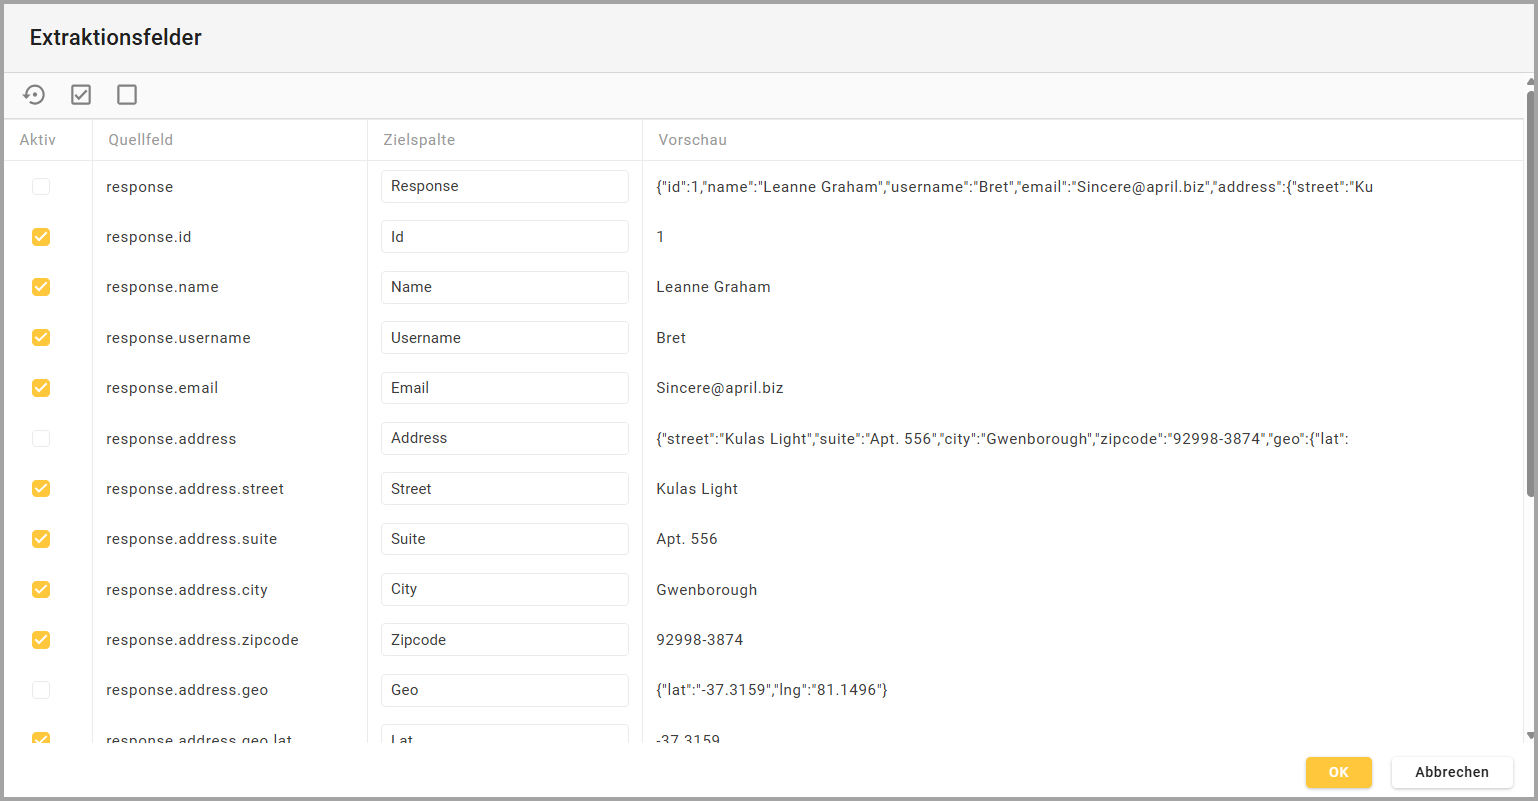
Task: Toggle the response.address.geo checkbox
Action: (41, 690)
